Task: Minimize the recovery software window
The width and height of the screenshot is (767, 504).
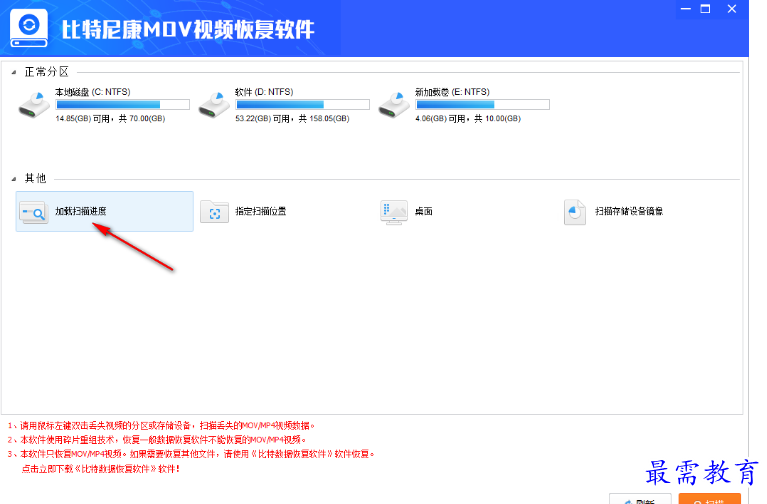Action: coord(686,9)
